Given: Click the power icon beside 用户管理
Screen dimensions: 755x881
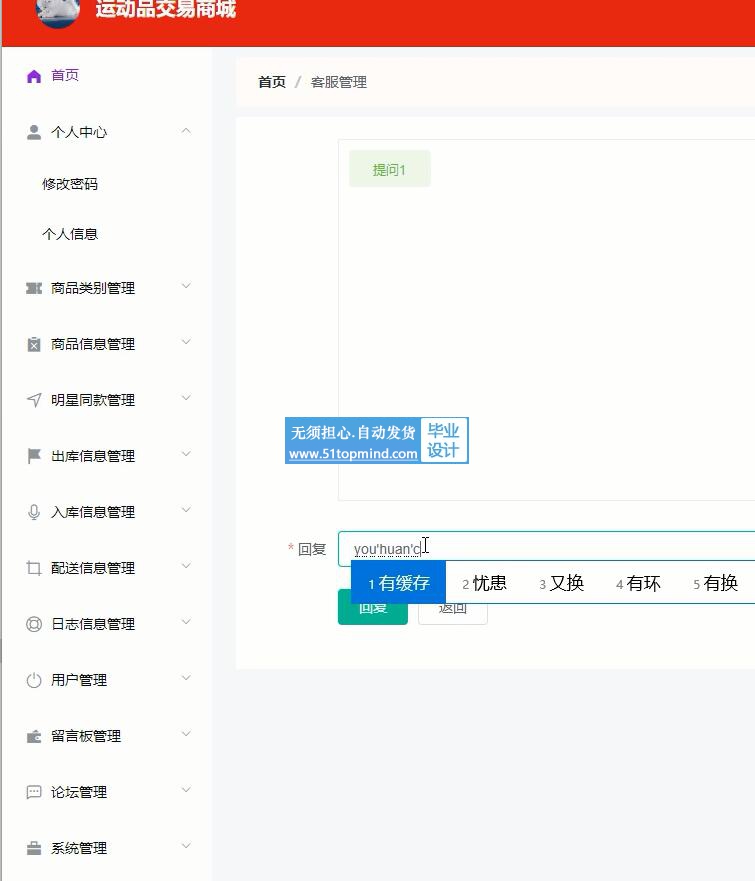Looking at the screenshot, I should [x=34, y=680].
